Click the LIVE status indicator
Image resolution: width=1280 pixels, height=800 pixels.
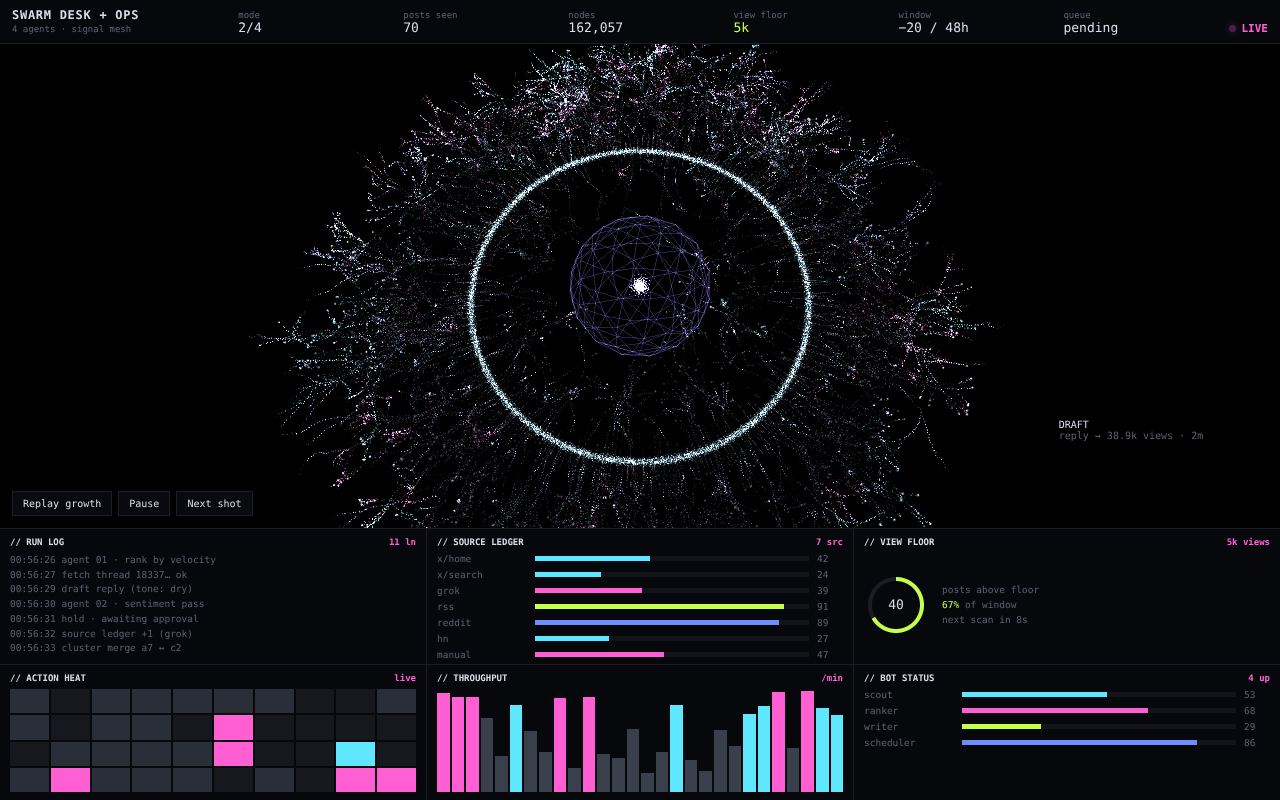(1248, 28)
